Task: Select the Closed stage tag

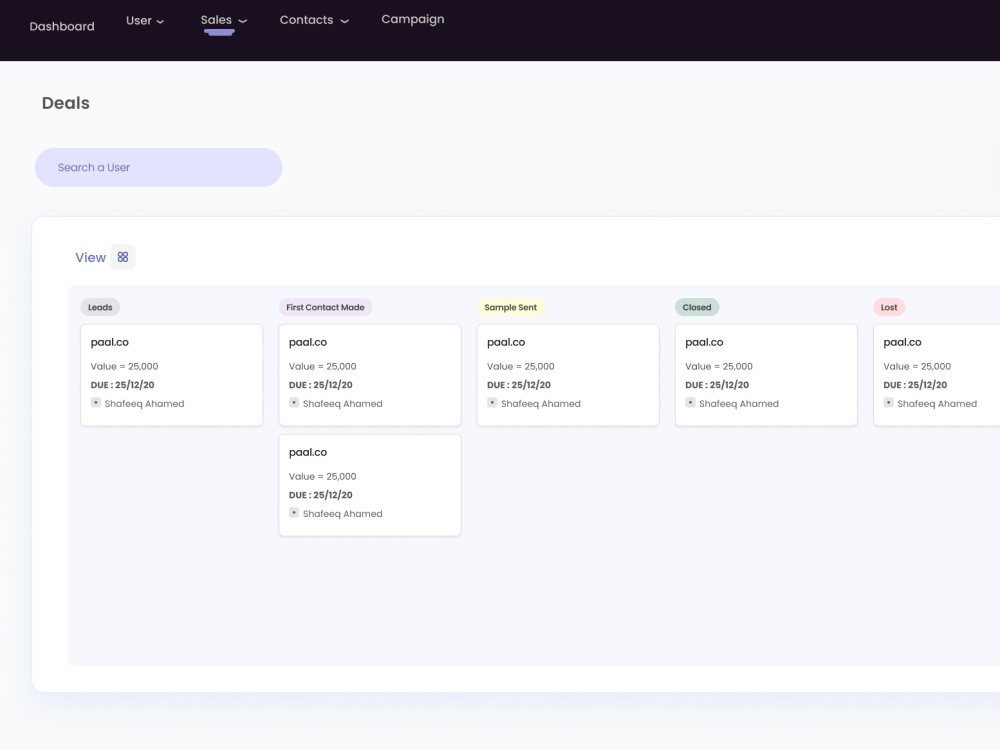Action: [696, 307]
